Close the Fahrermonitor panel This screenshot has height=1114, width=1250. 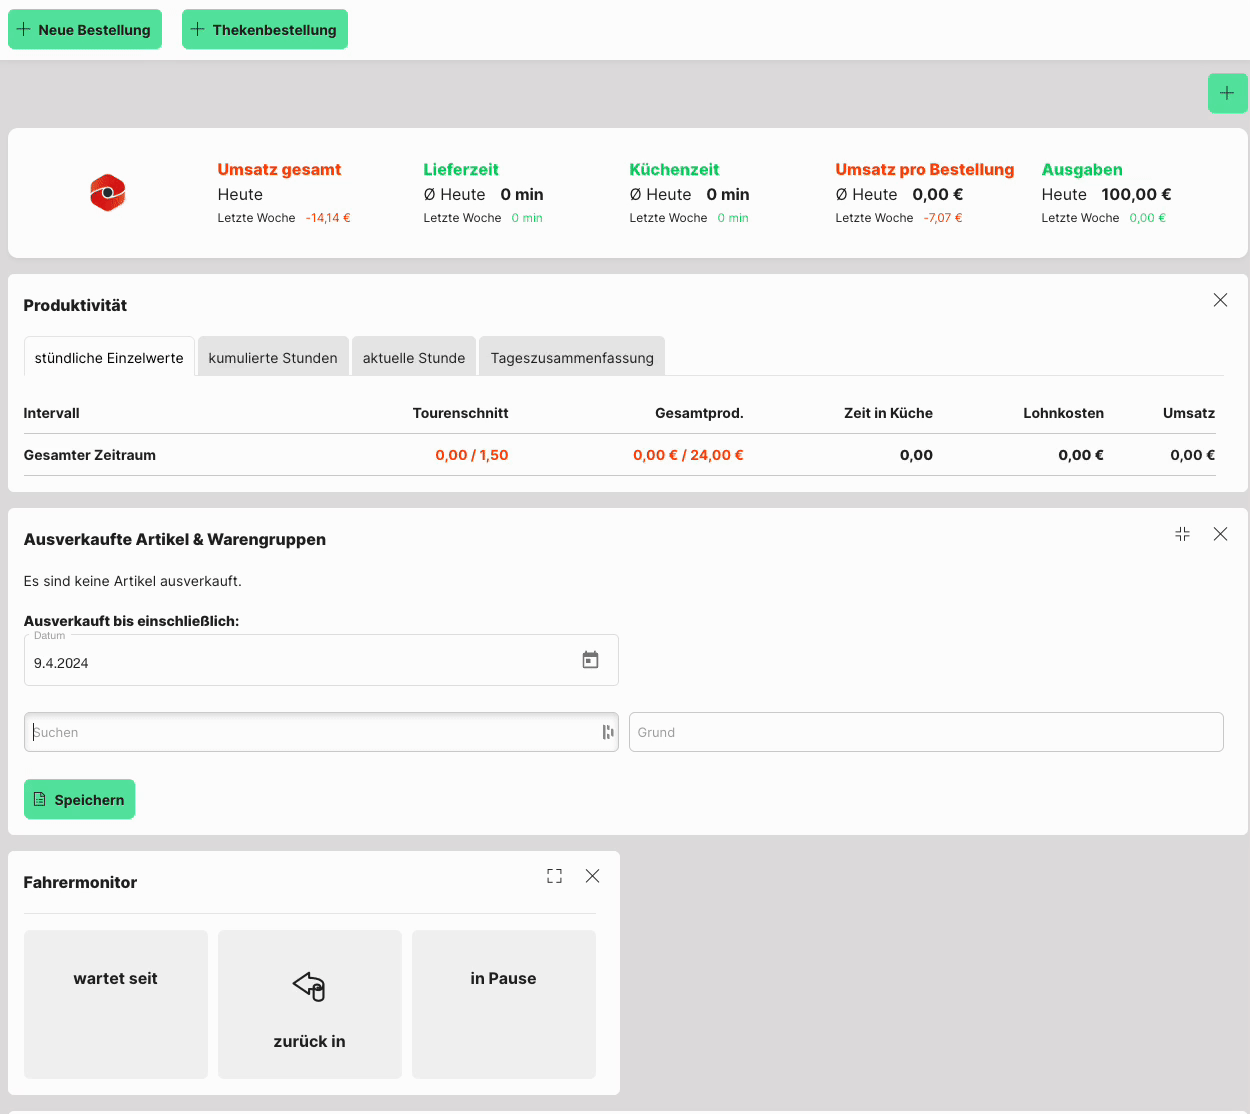tap(592, 876)
